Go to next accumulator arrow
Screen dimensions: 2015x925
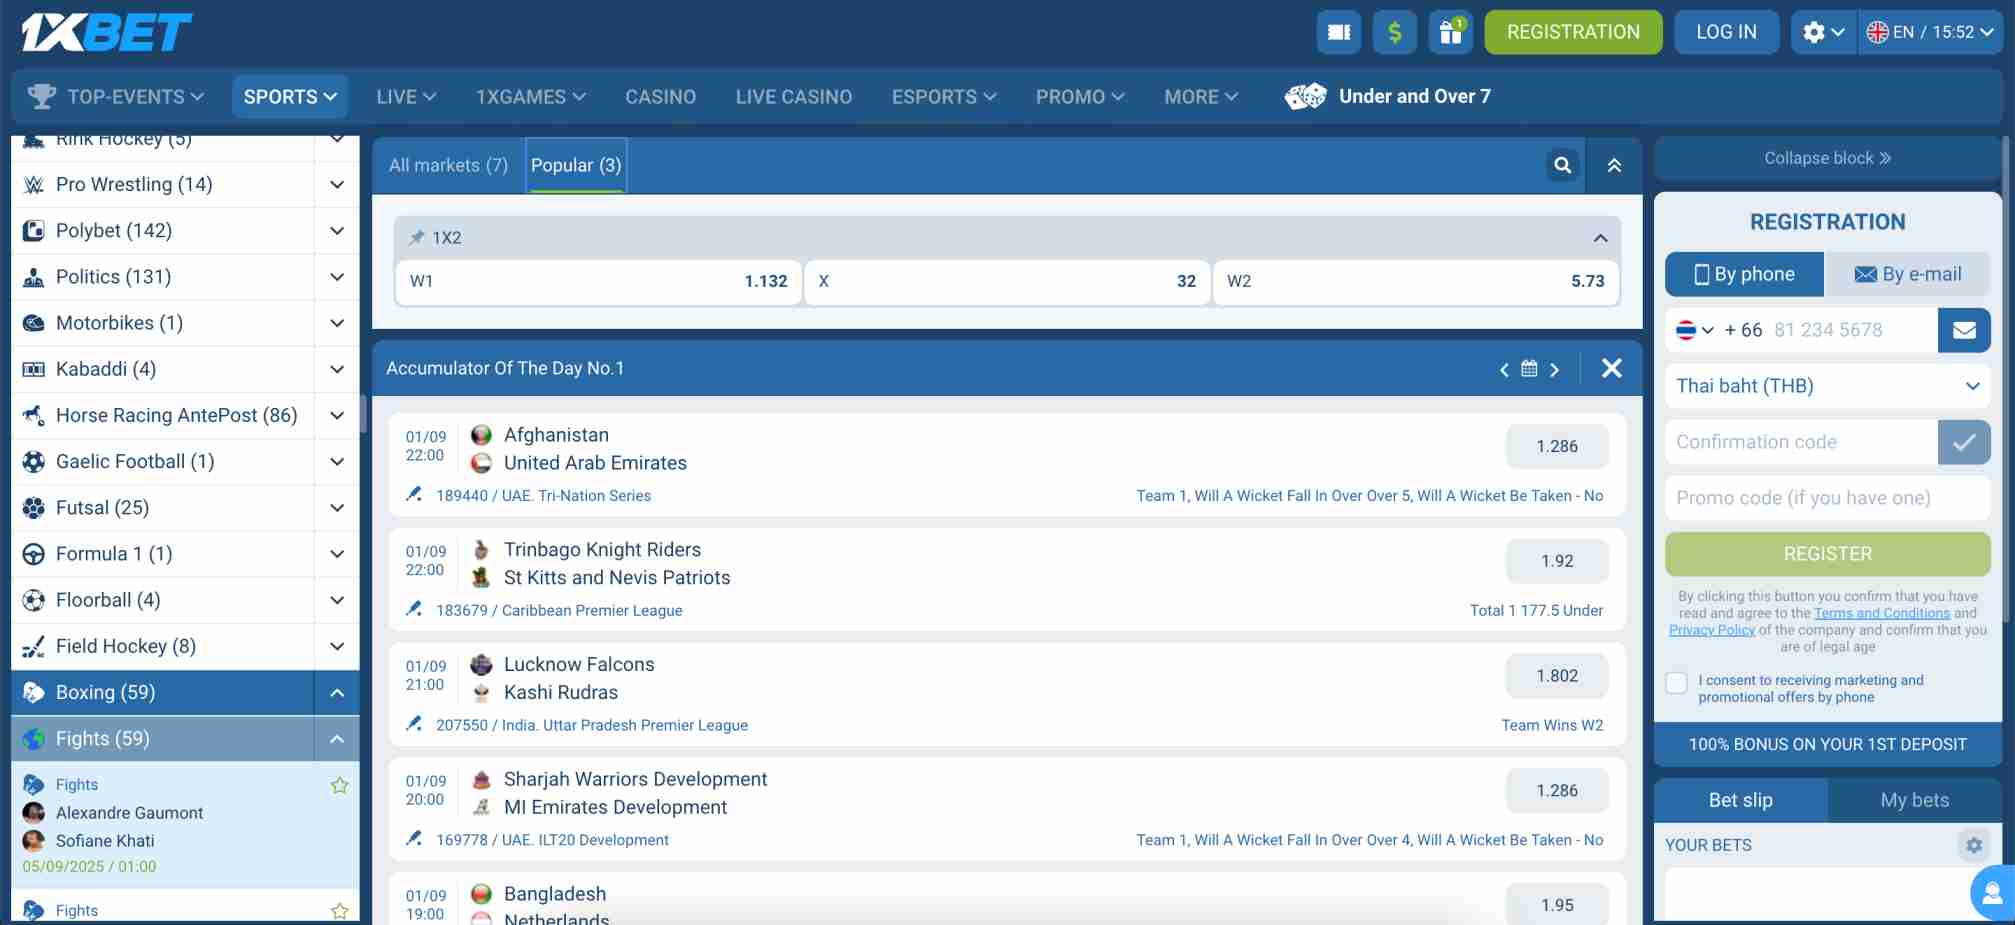[1554, 369]
